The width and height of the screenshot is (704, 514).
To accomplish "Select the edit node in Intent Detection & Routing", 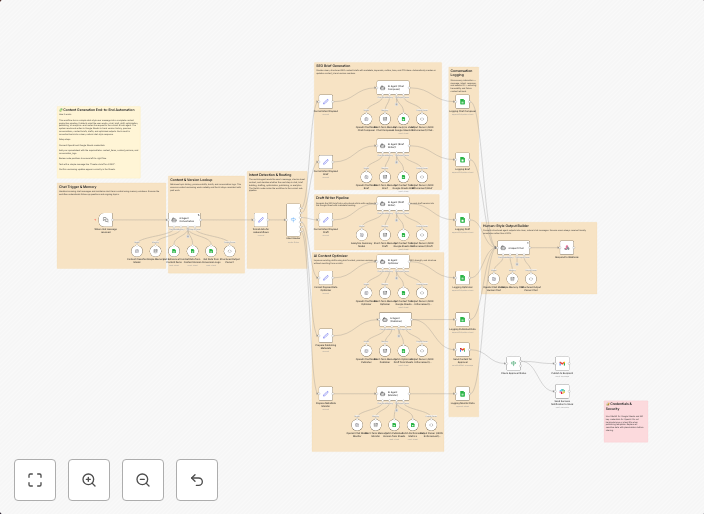I will pyautogui.click(x=261, y=219).
